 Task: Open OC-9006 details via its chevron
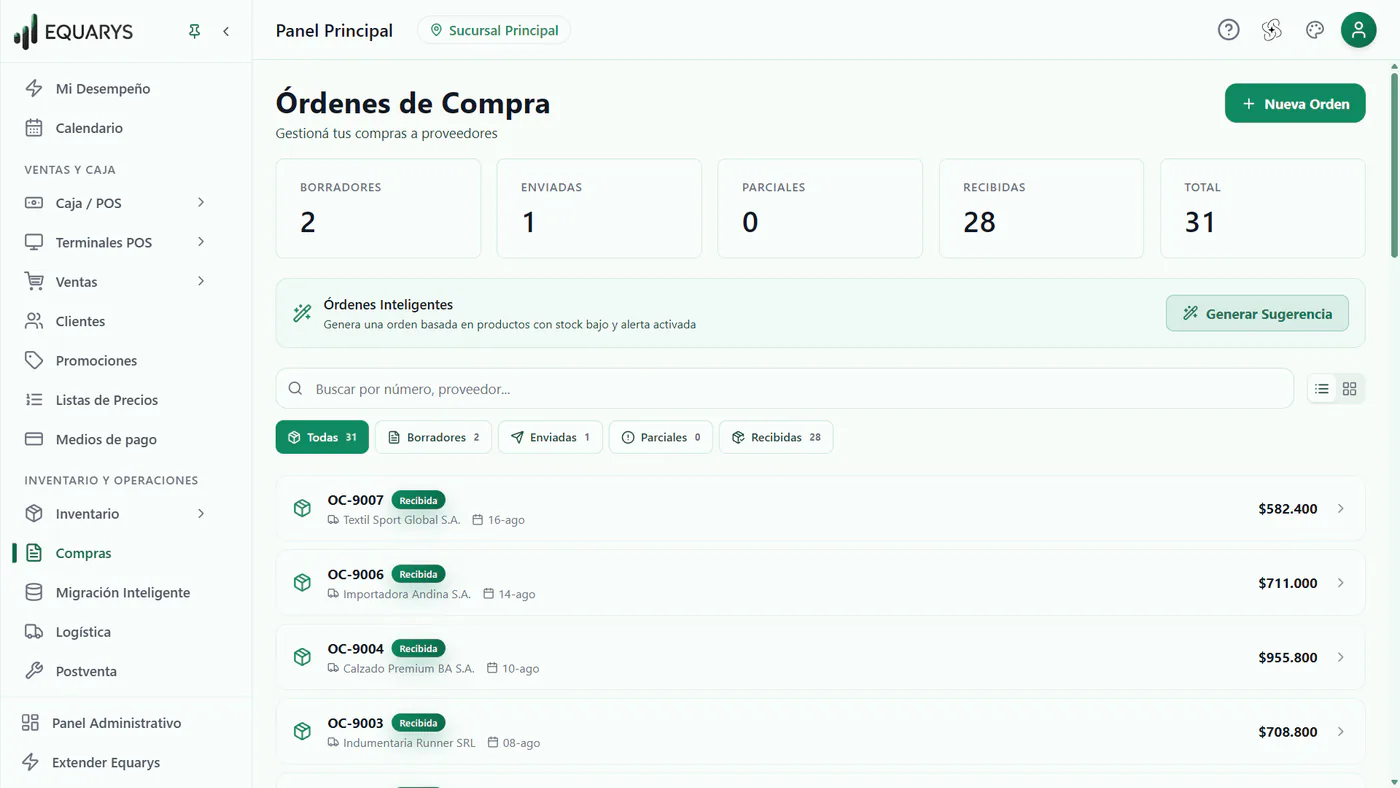1341,582
